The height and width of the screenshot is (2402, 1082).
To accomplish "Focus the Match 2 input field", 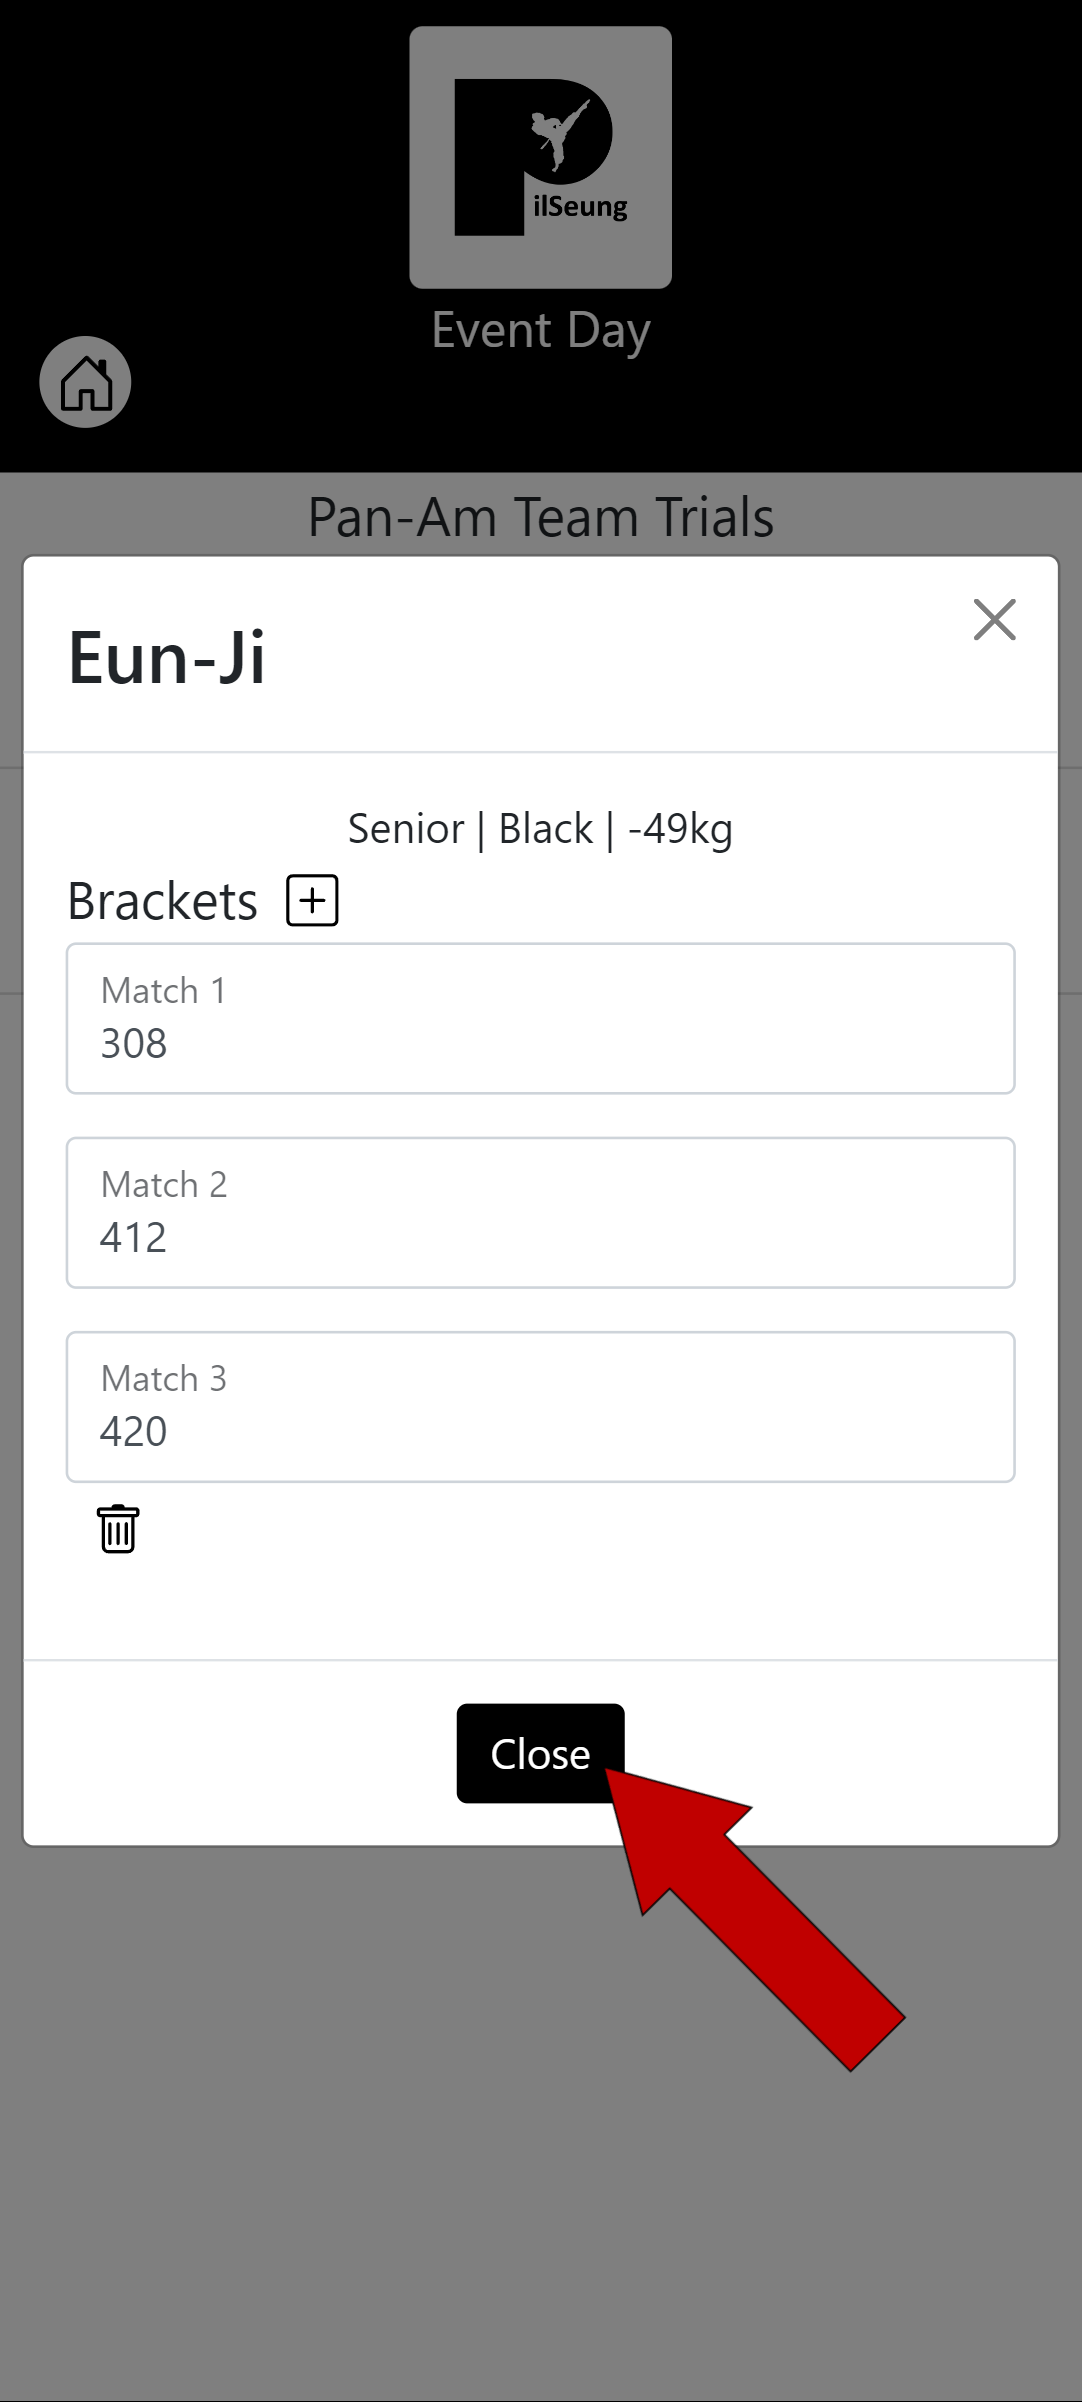I will tap(540, 1212).
